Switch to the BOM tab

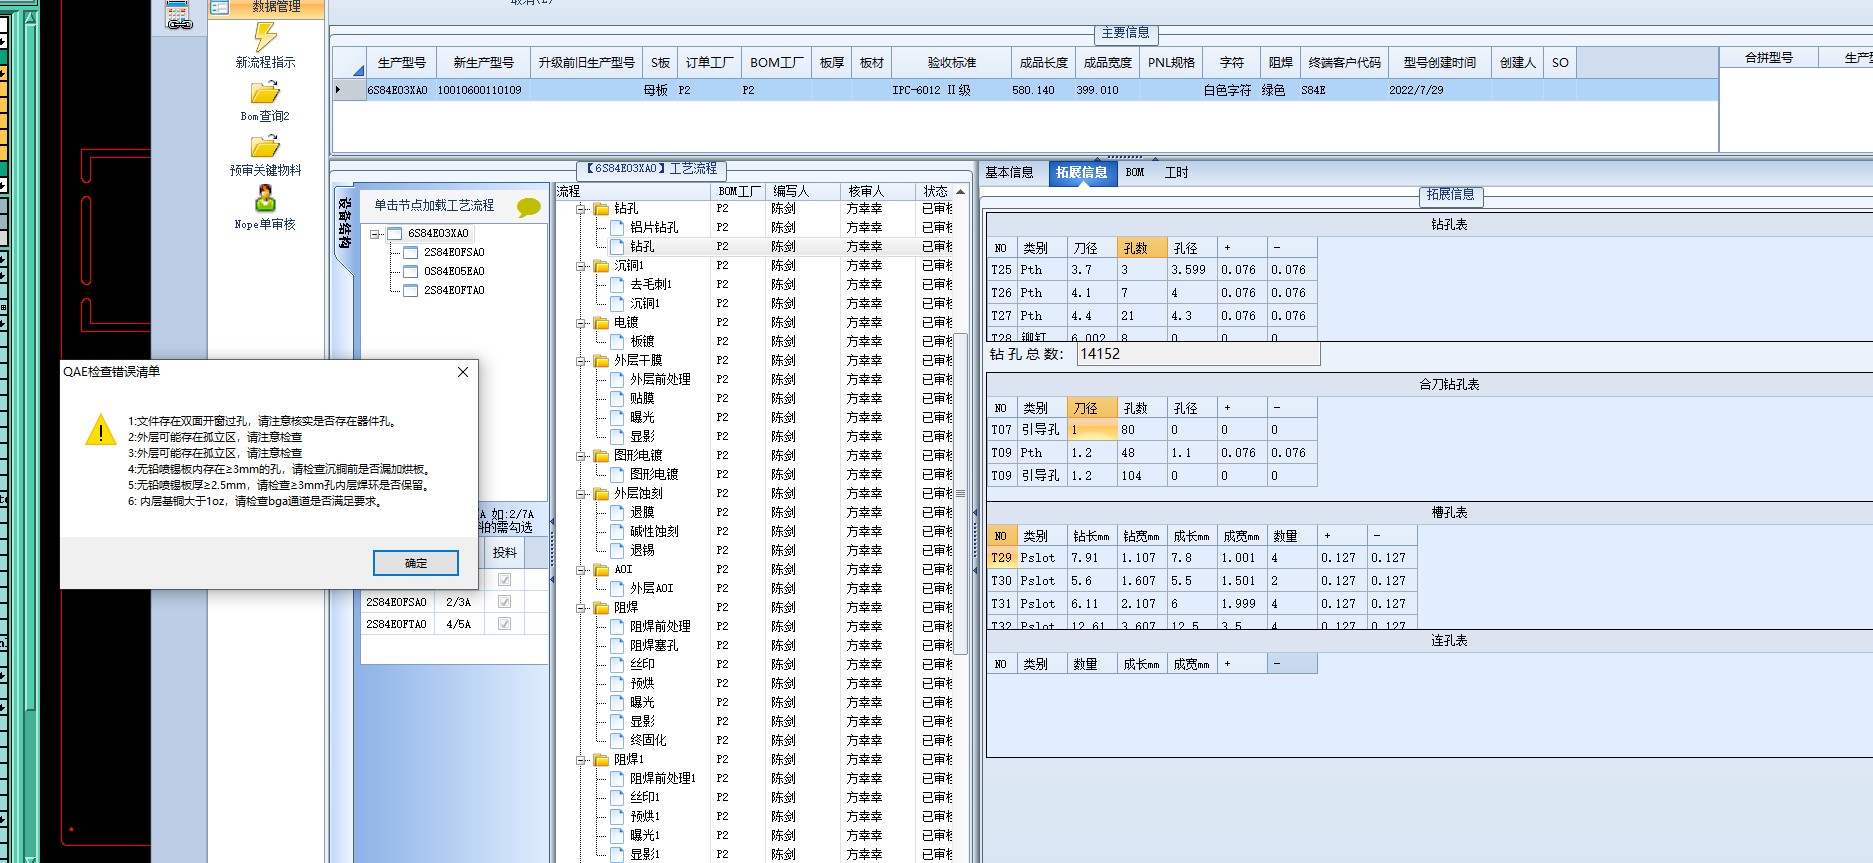click(x=1134, y=173)
